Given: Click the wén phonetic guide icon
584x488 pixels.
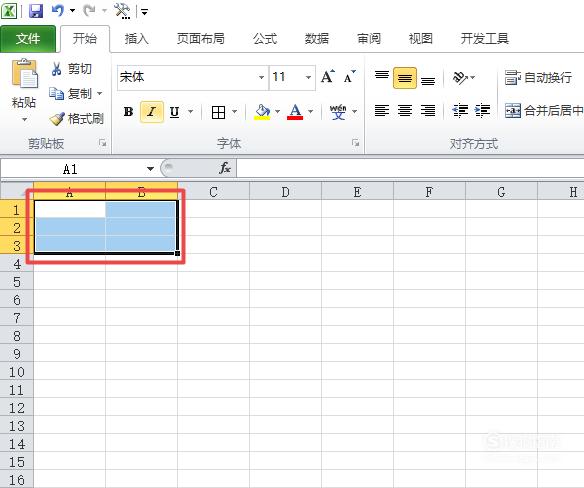Looking at the screenshot, I should tap(338, 111).
